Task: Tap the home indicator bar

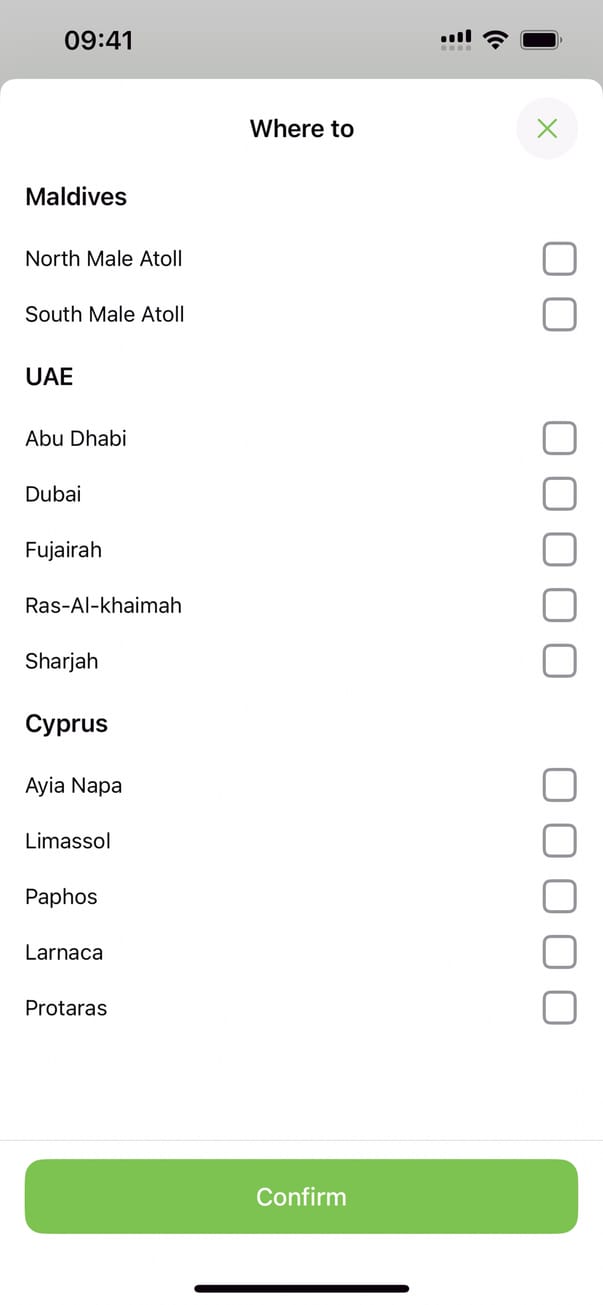Action: [301, 1288]
